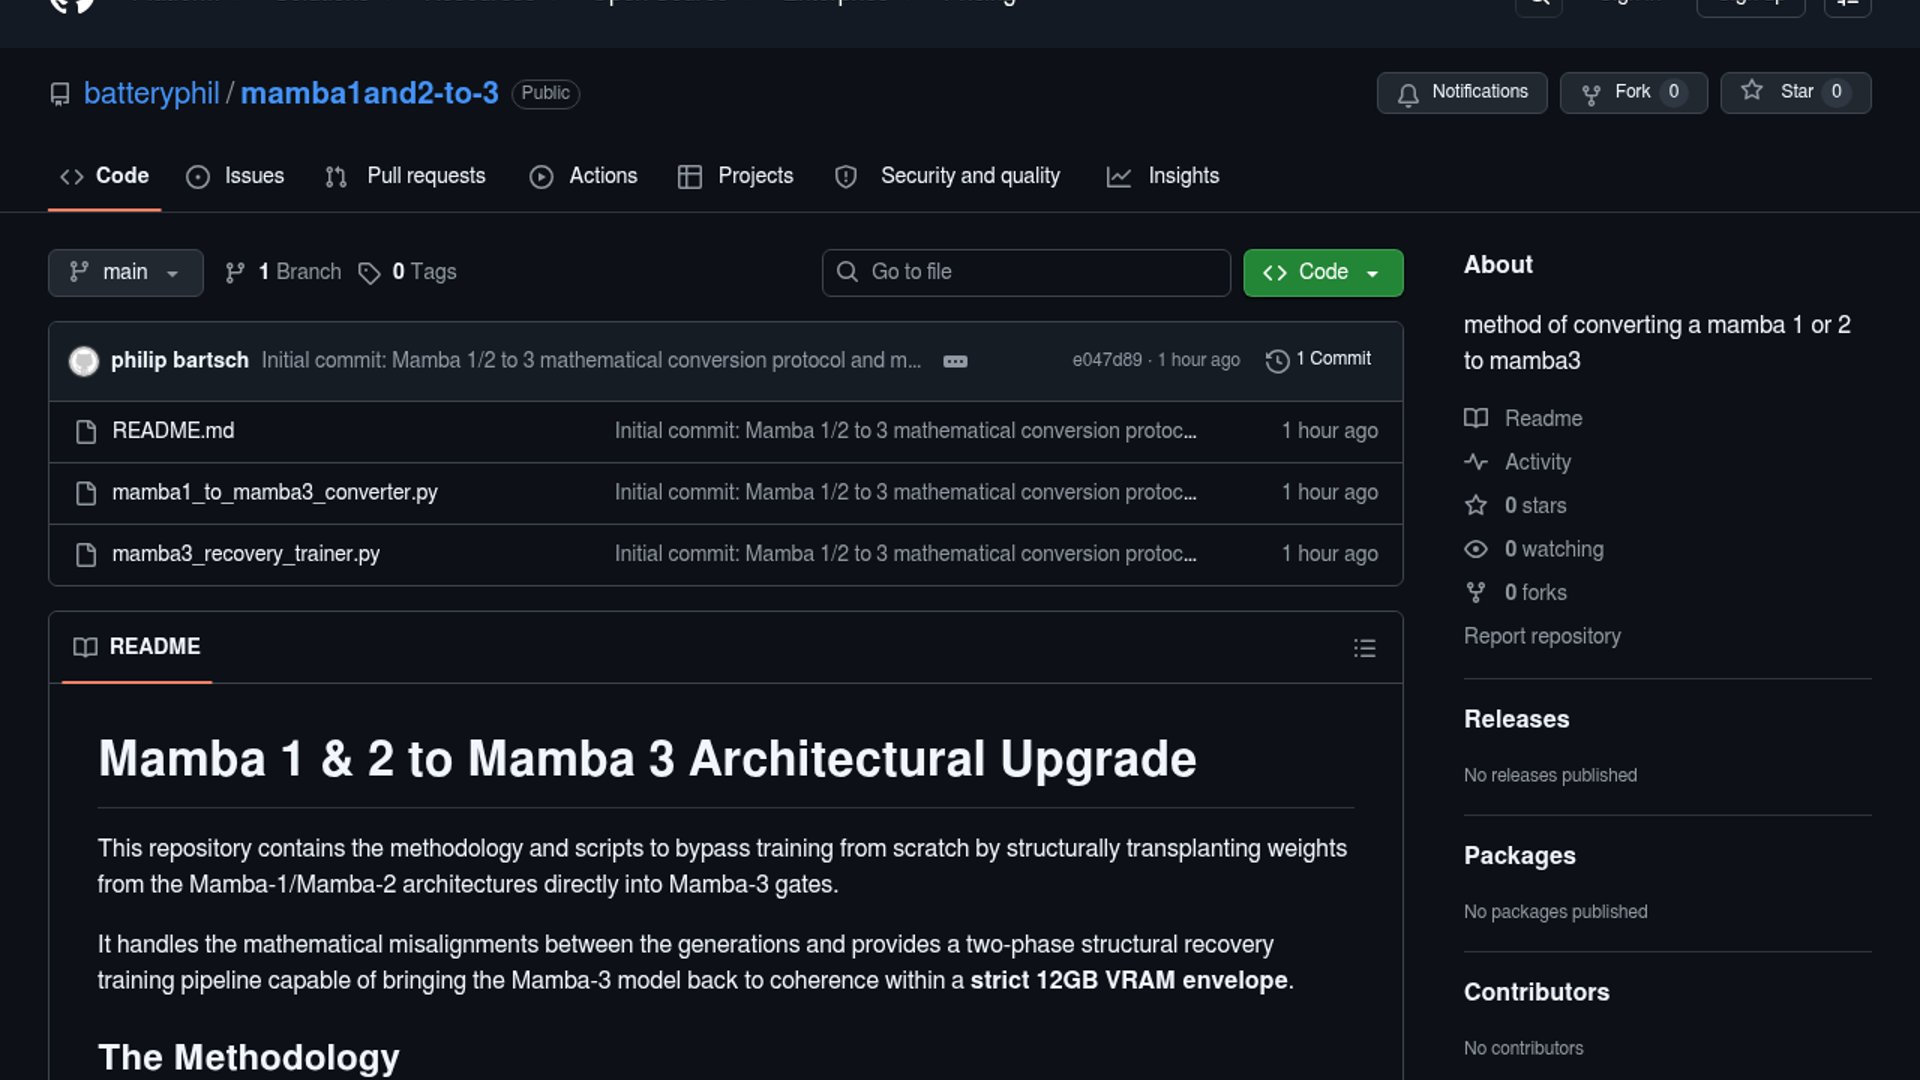Open the Pull requests tab

tap(406, 176)
